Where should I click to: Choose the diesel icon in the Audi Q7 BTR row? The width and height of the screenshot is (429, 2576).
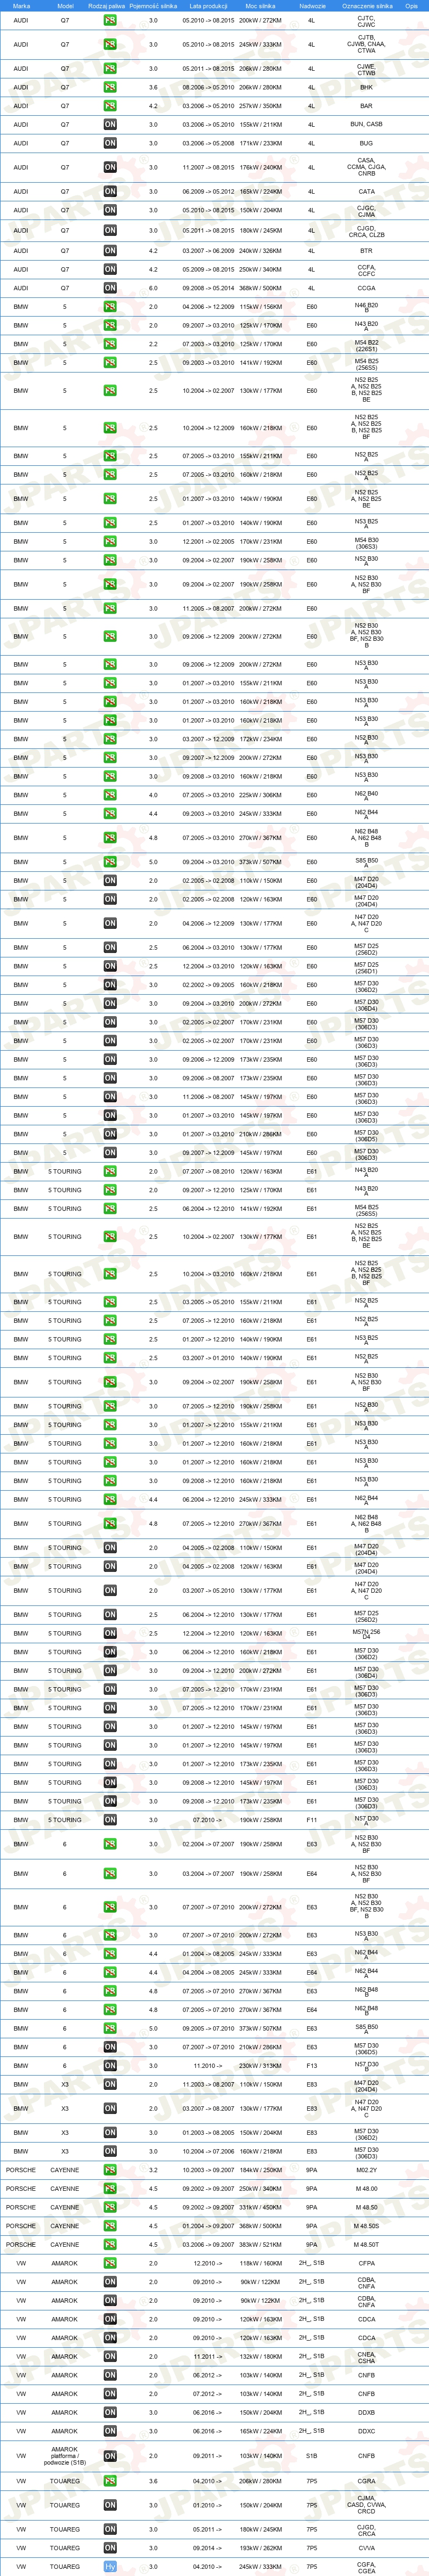coord(110,251)
